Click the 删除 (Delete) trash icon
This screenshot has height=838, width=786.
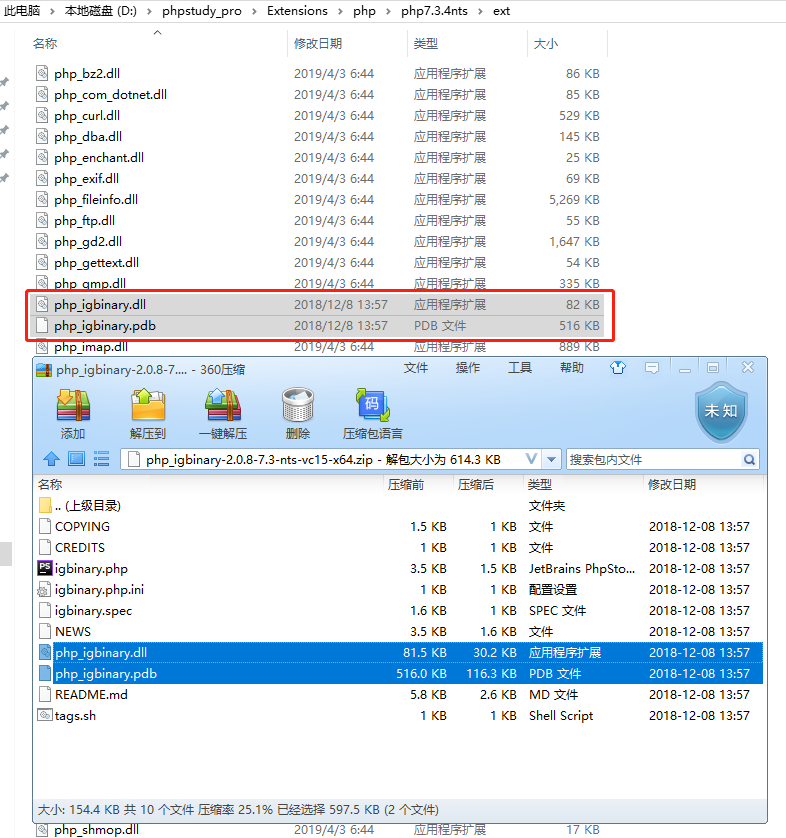tap(298, 405)
